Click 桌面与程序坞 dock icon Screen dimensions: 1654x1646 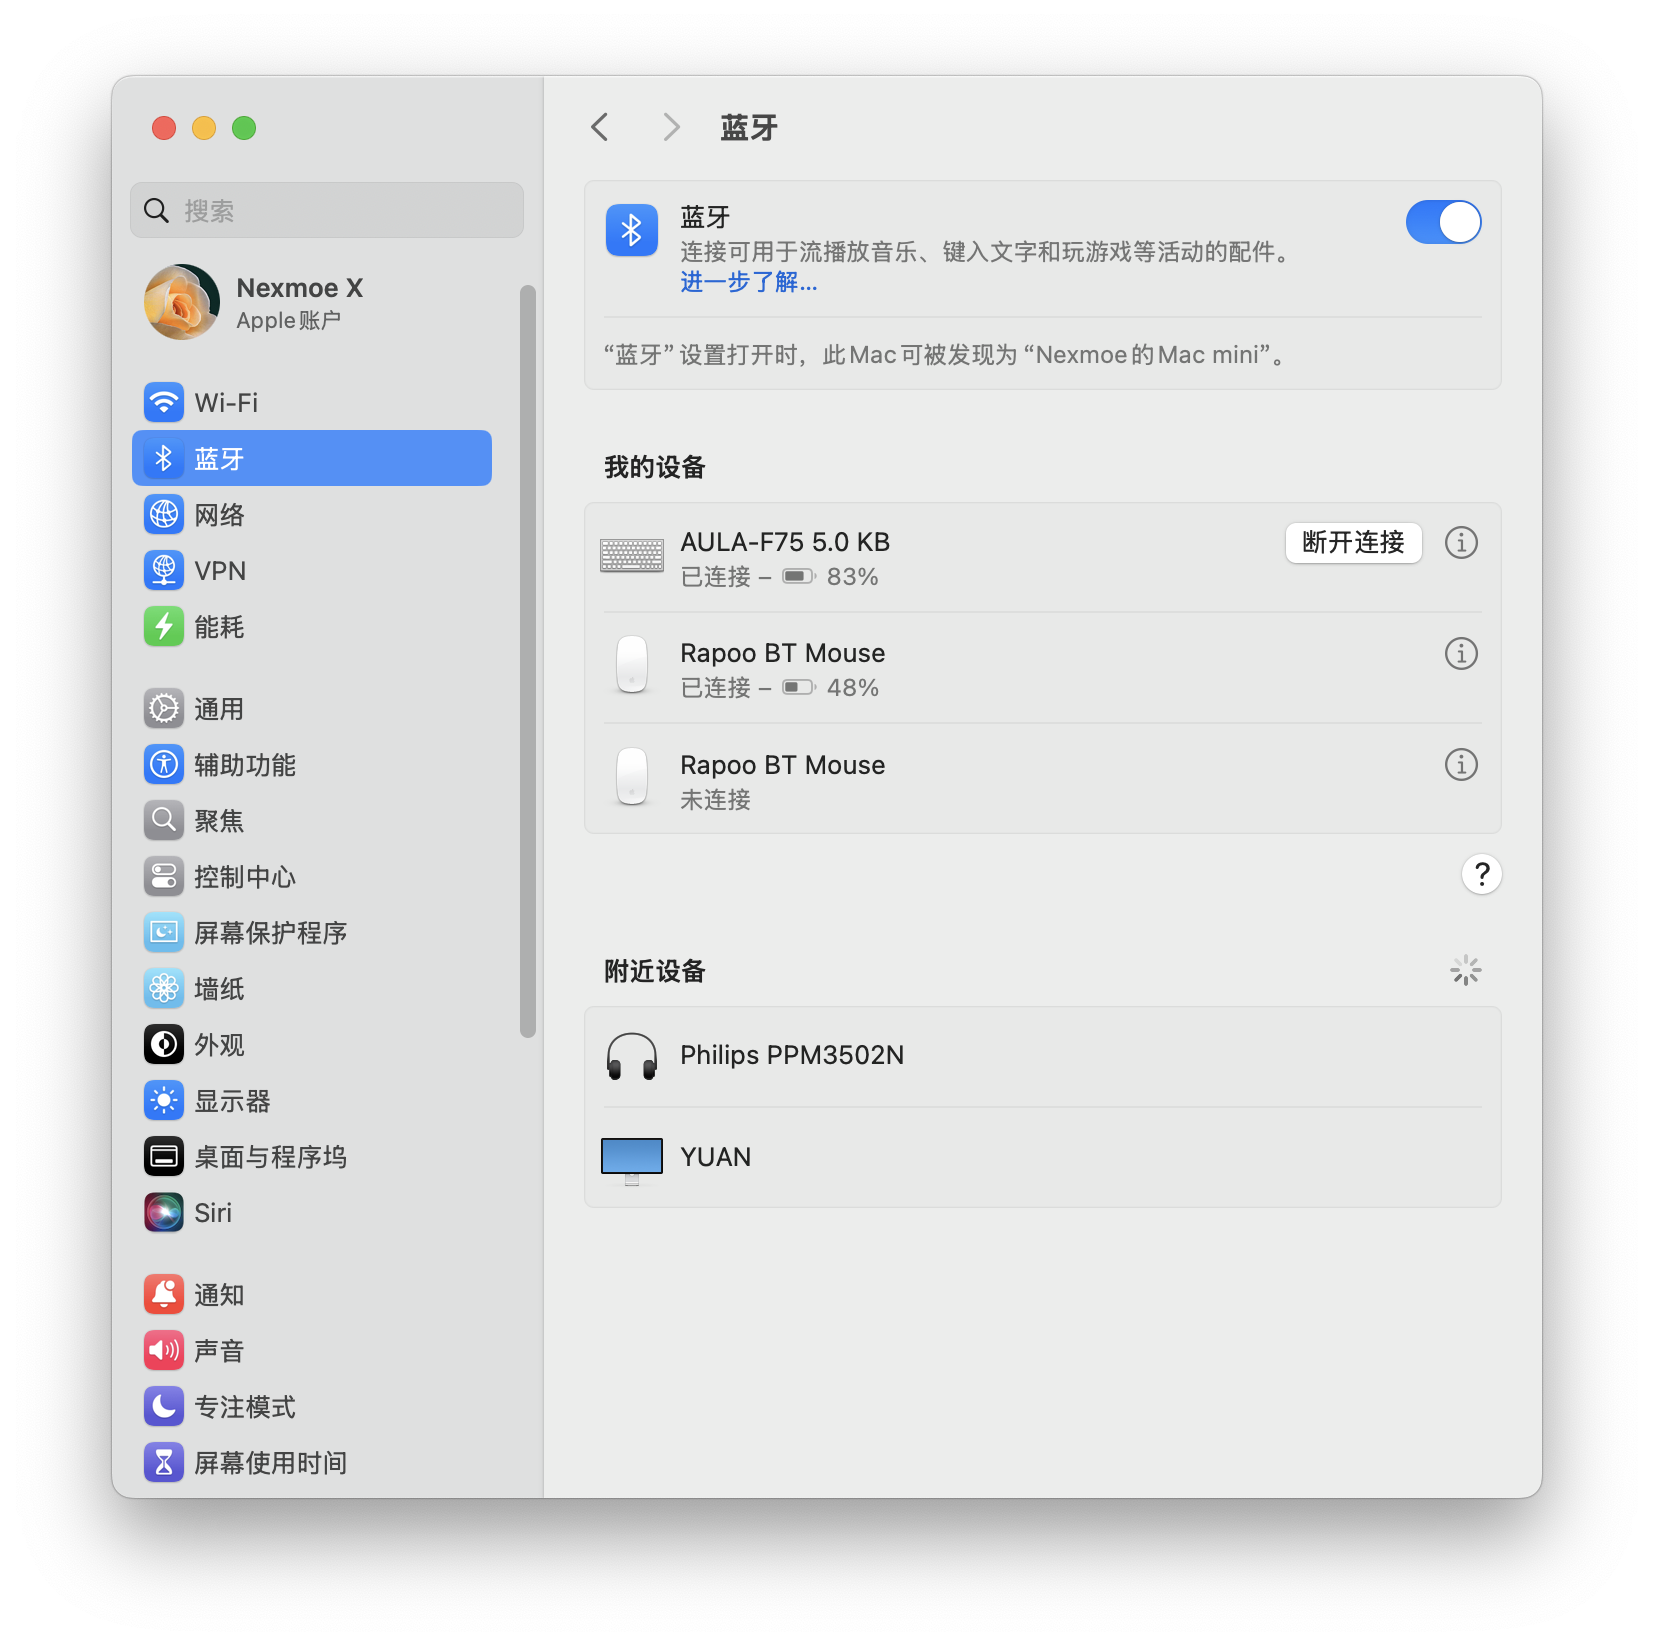pos(164,1157)
